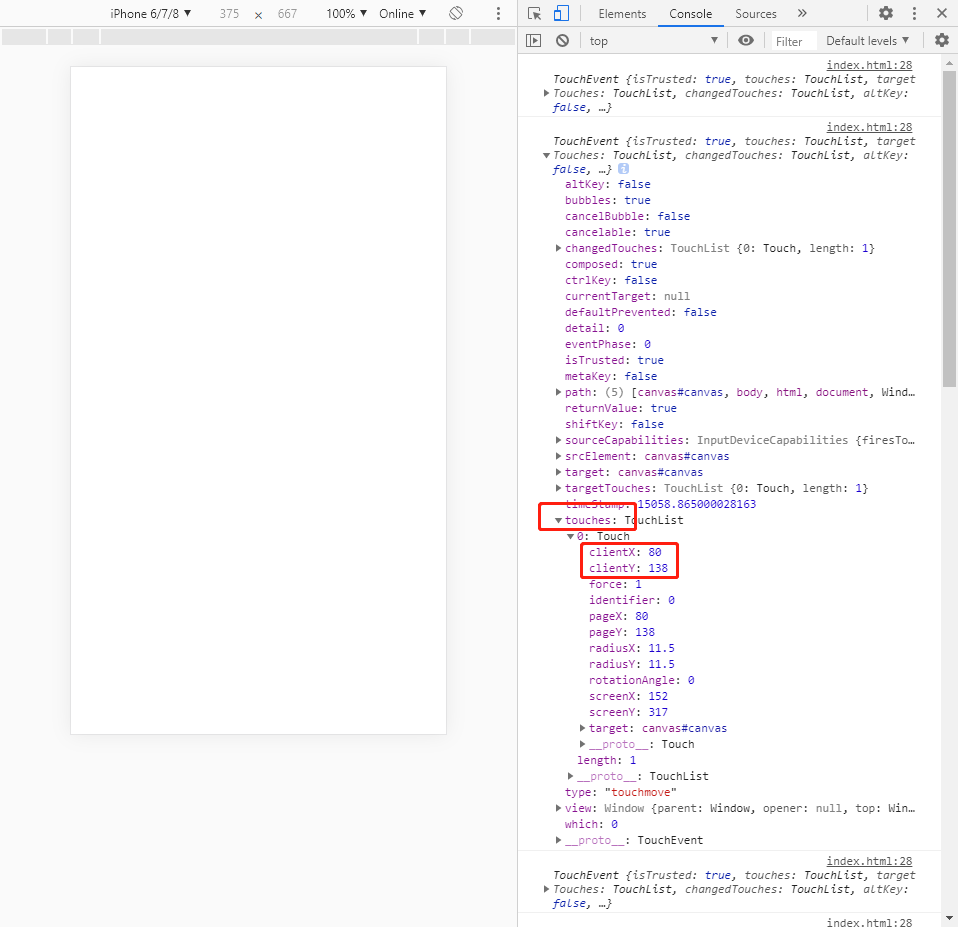The height and width of the screenshot is (927, 958).
Task: Expand the first collapsed TouchEvent log
Action: (x=547, y=93)
